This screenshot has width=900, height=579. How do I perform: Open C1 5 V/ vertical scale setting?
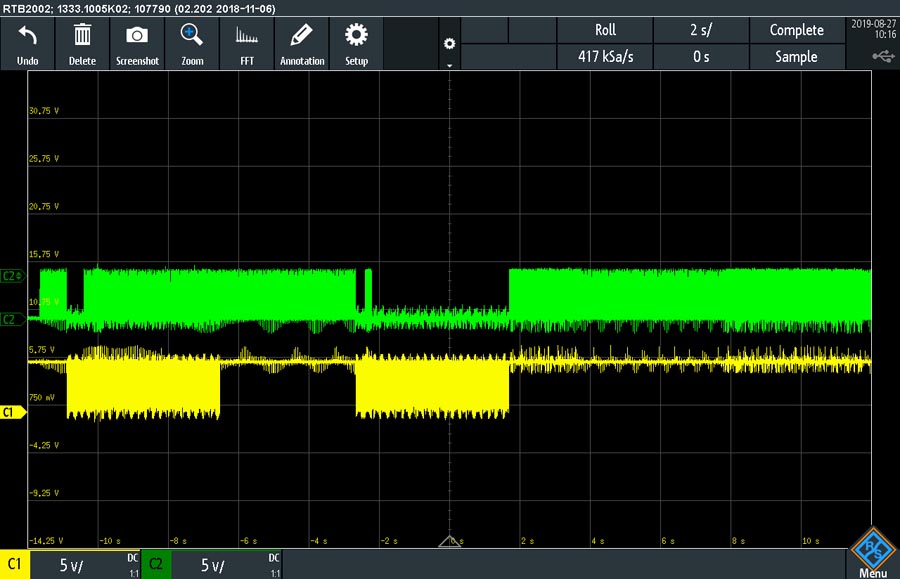pos(86,565)
